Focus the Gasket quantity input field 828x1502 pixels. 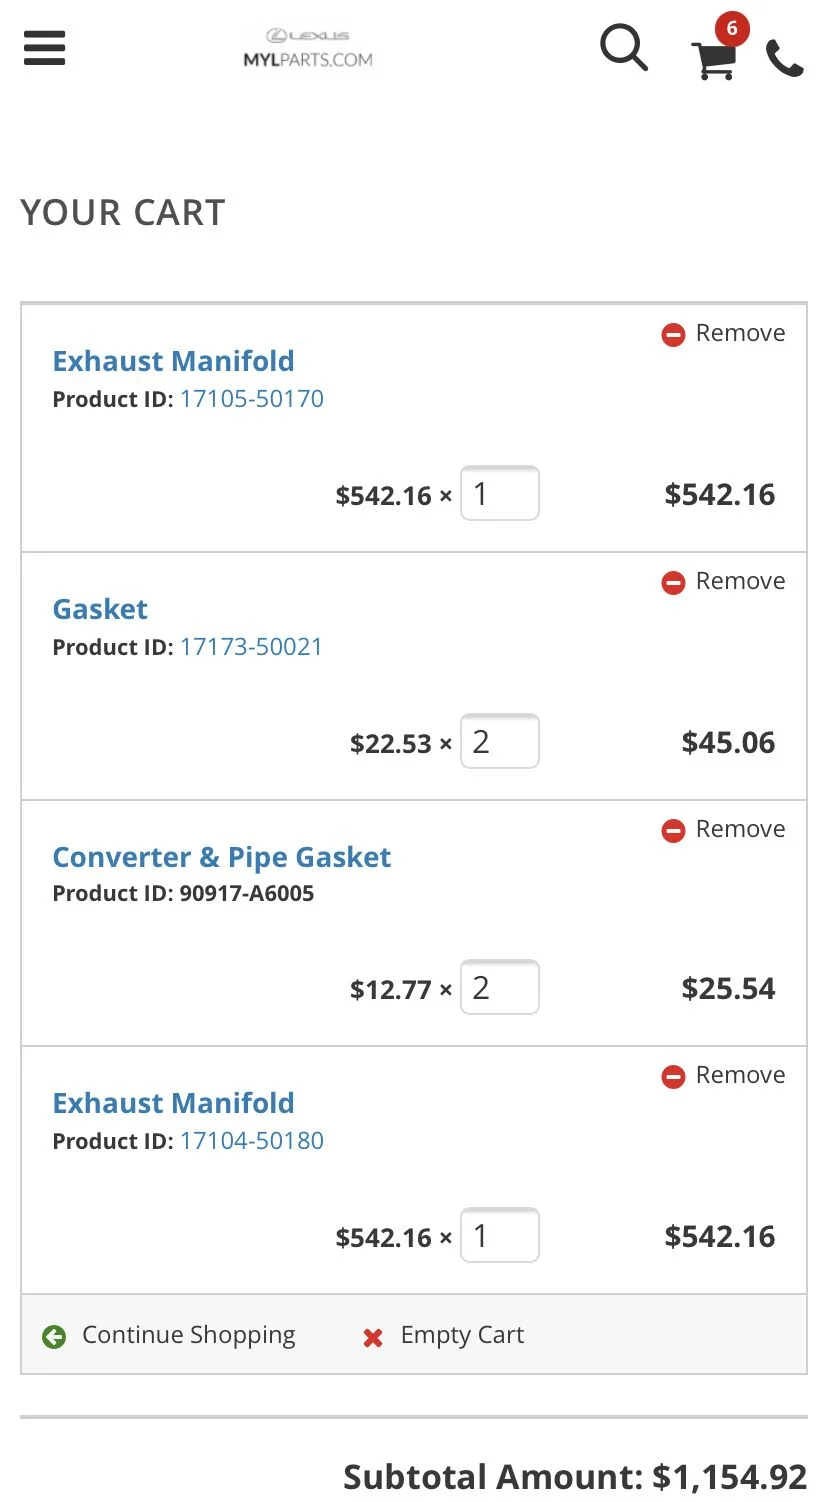pyautogui.click(x=500, y=741)
